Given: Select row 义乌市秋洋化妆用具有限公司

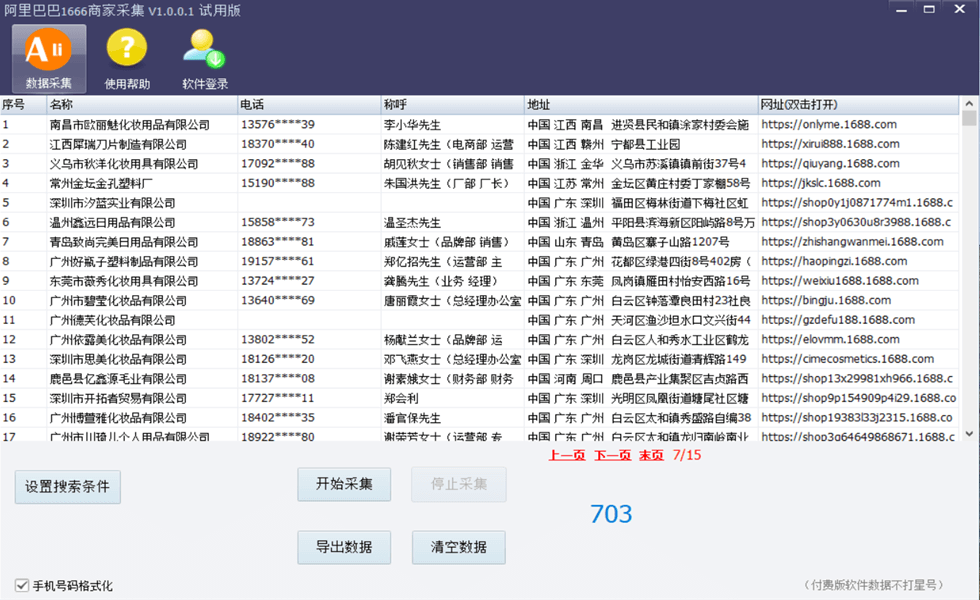Looking at the screenshot, I should pos(479,164).
